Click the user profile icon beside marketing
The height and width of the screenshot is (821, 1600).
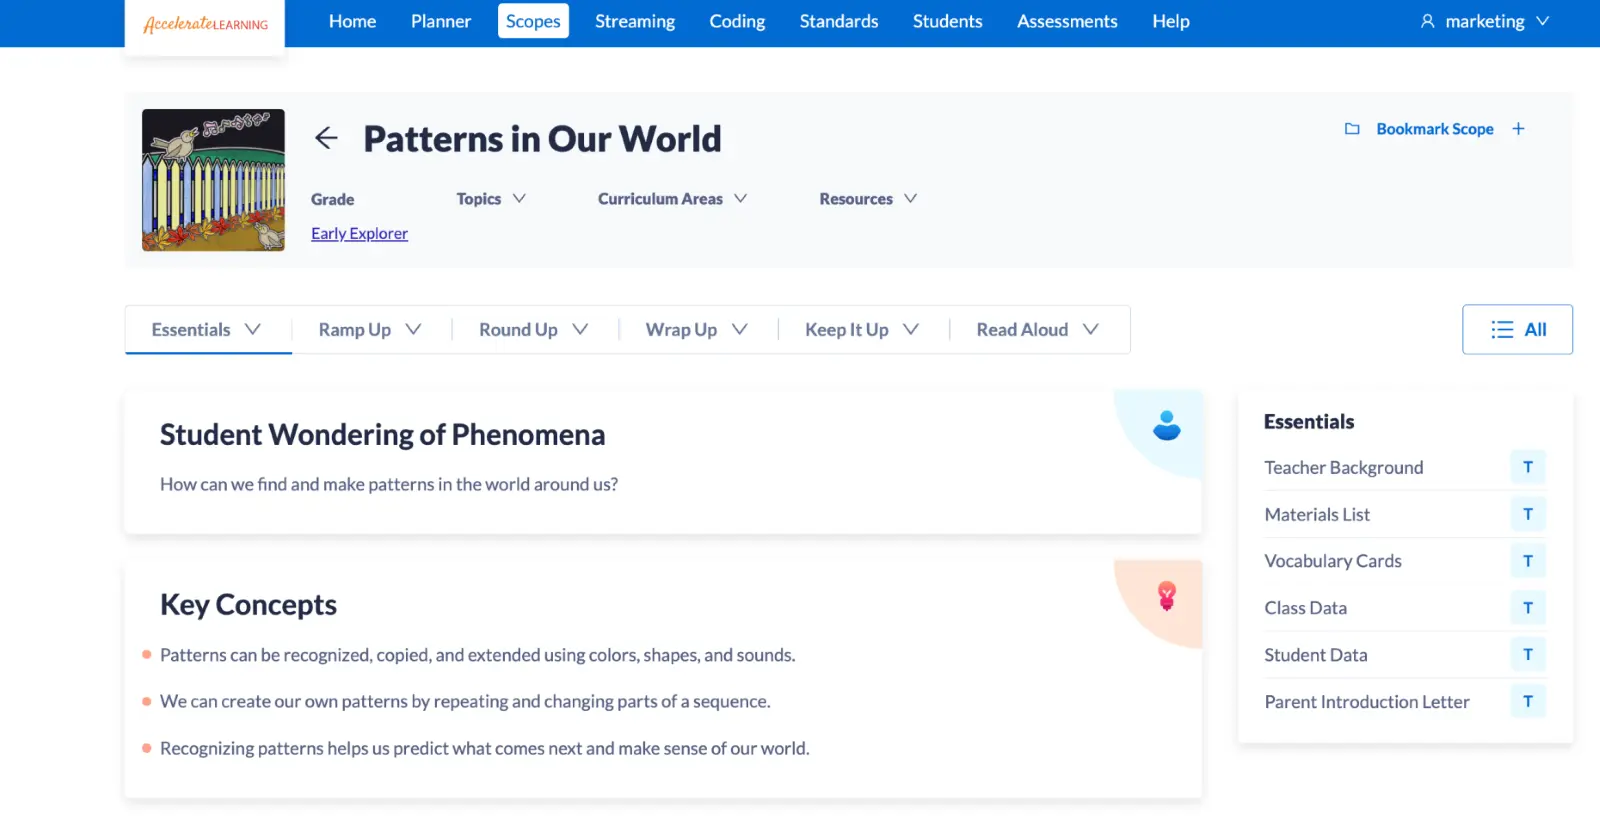(1427, 21)
